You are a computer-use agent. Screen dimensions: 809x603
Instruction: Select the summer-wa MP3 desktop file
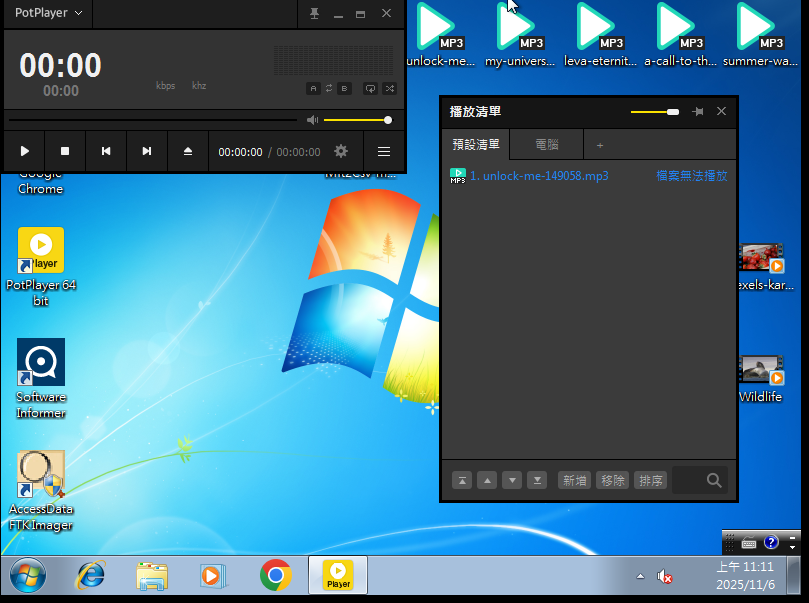(760, 35)
